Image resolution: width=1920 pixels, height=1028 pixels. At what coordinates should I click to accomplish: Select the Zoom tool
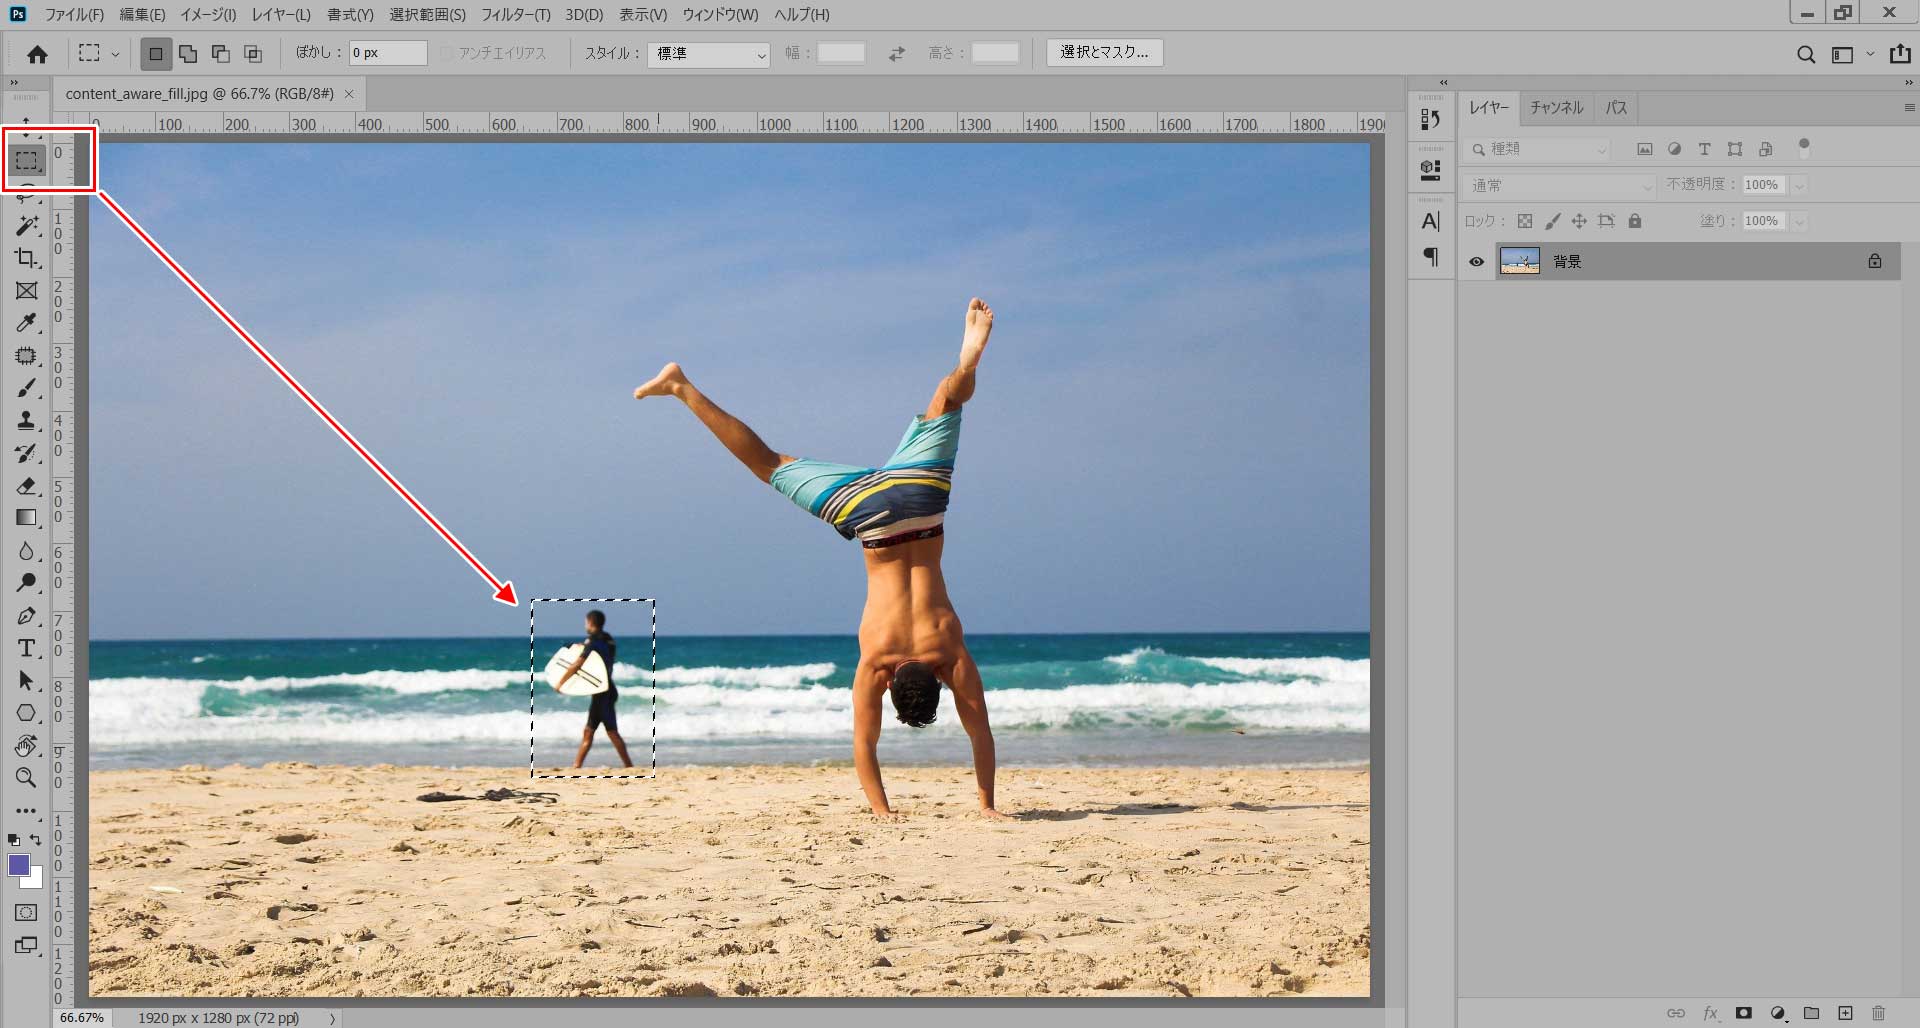[26, 778]
